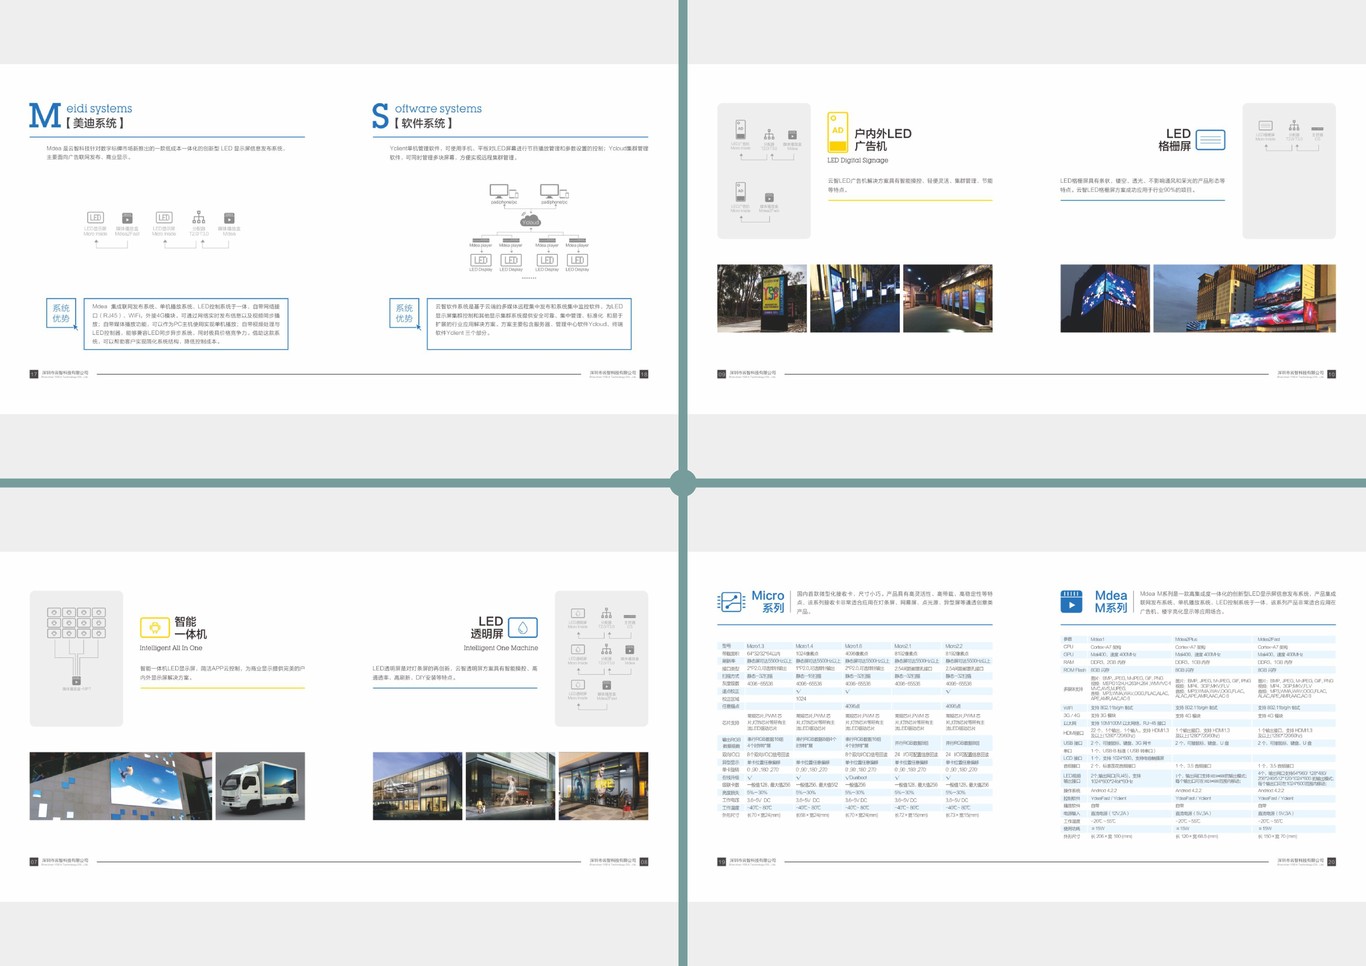Screen dimensions: 1366x966
Task: Click page number 18 box
Action: coord(644,374)
